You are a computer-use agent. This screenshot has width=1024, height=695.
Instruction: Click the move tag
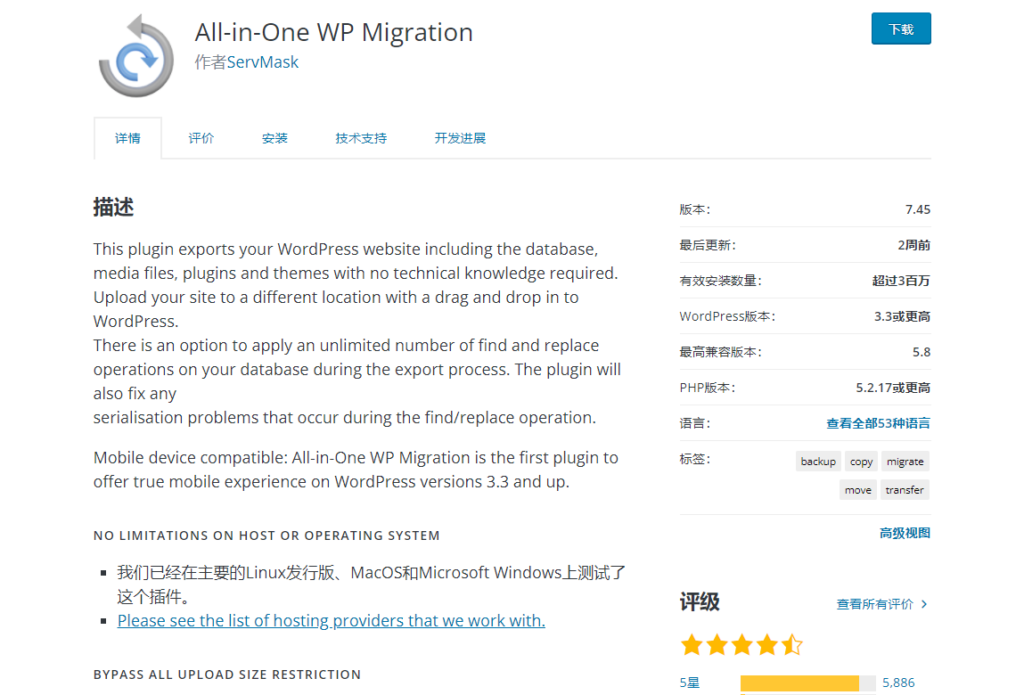(x=857, y=490)
